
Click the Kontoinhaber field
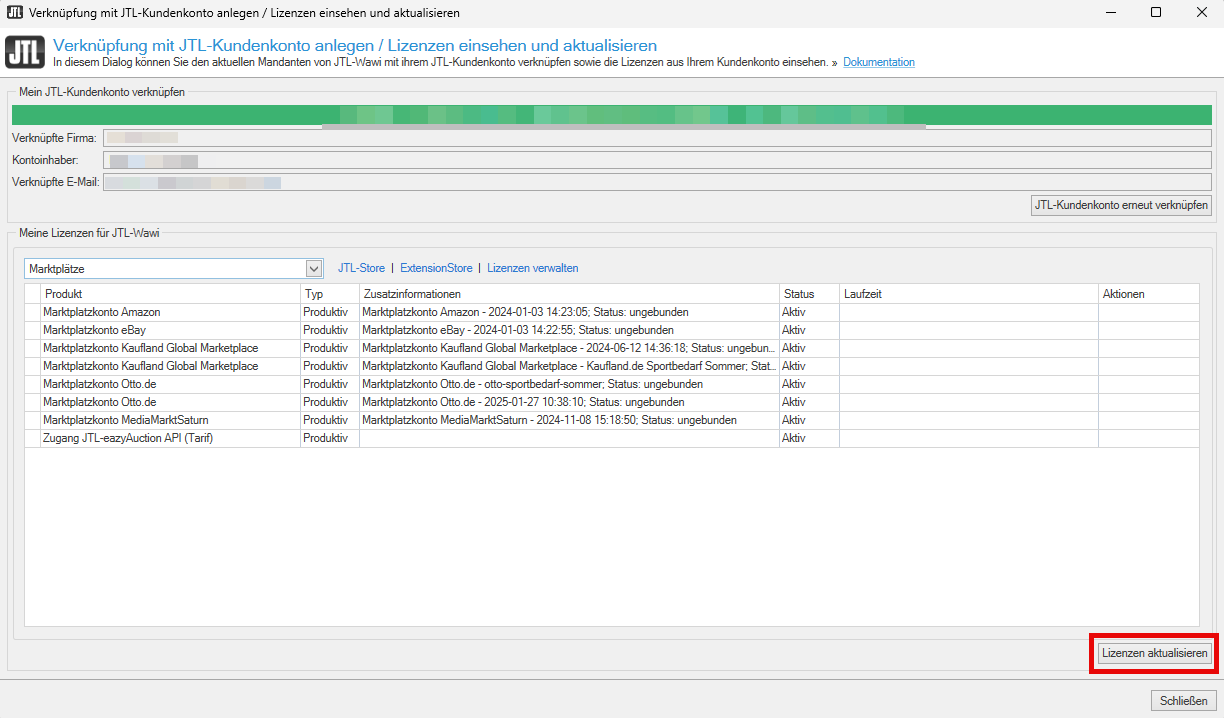pos(657,160)
